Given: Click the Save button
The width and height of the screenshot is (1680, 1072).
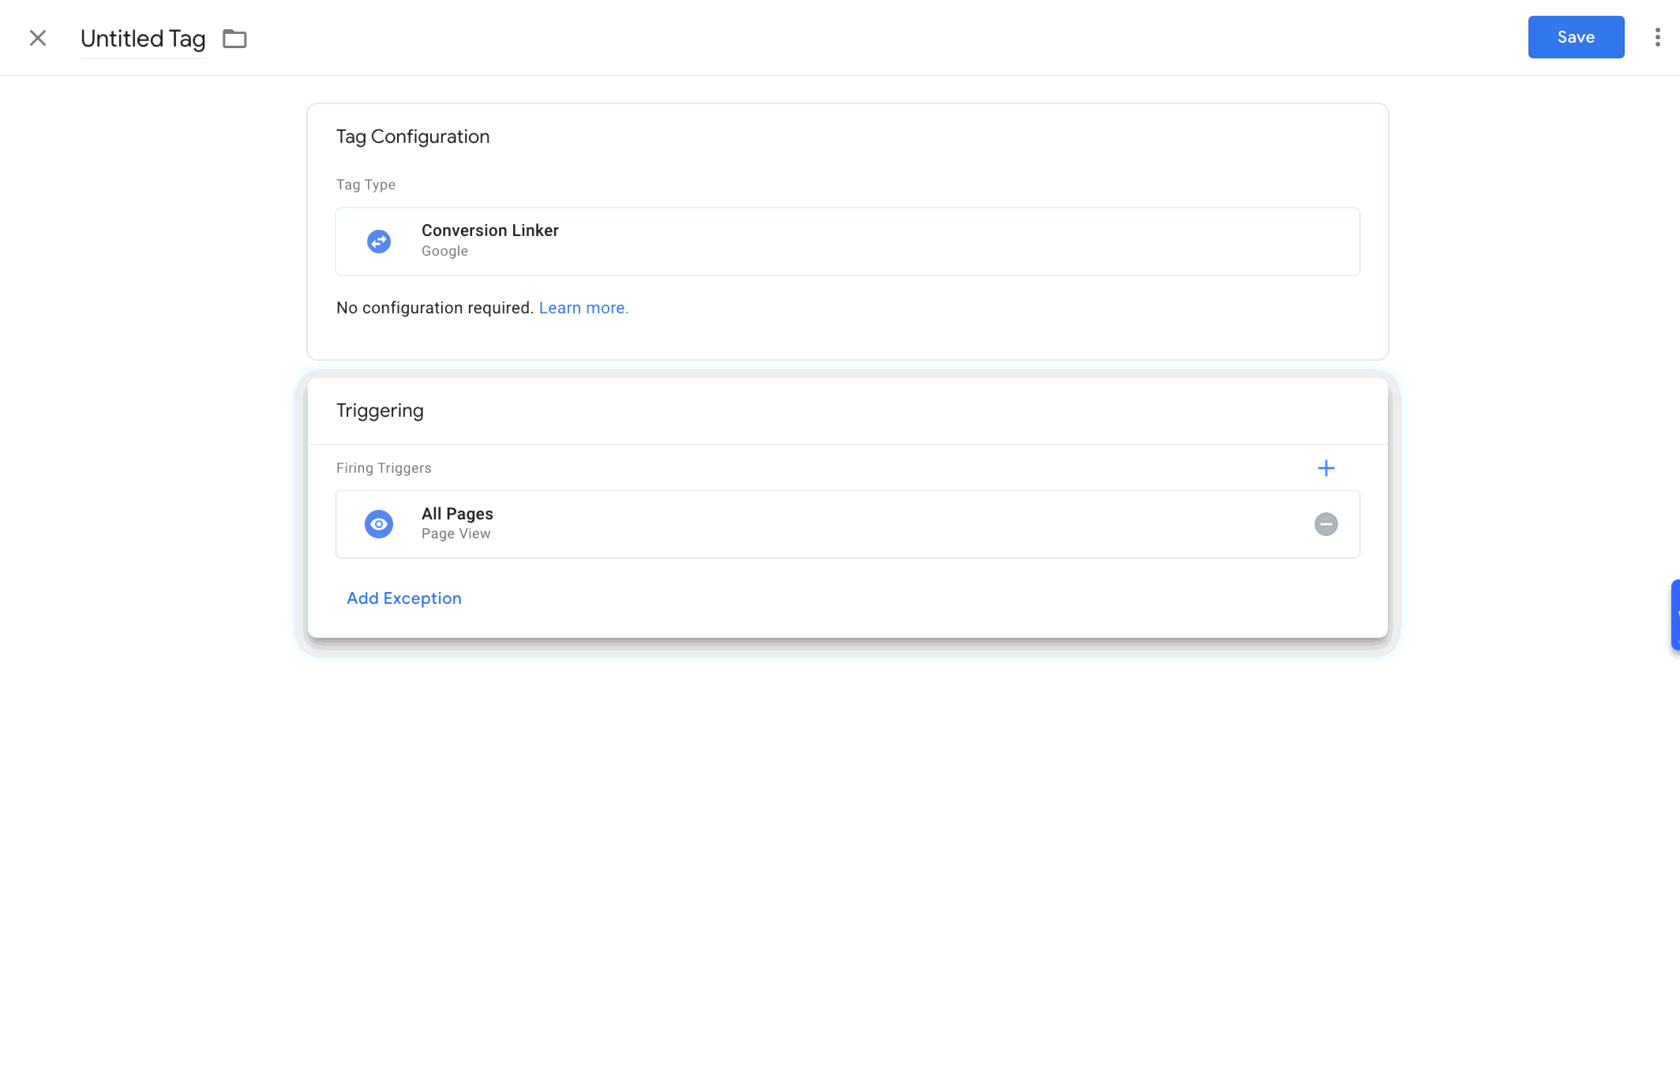Looking at the screenshot, I should pos(1575,37).
